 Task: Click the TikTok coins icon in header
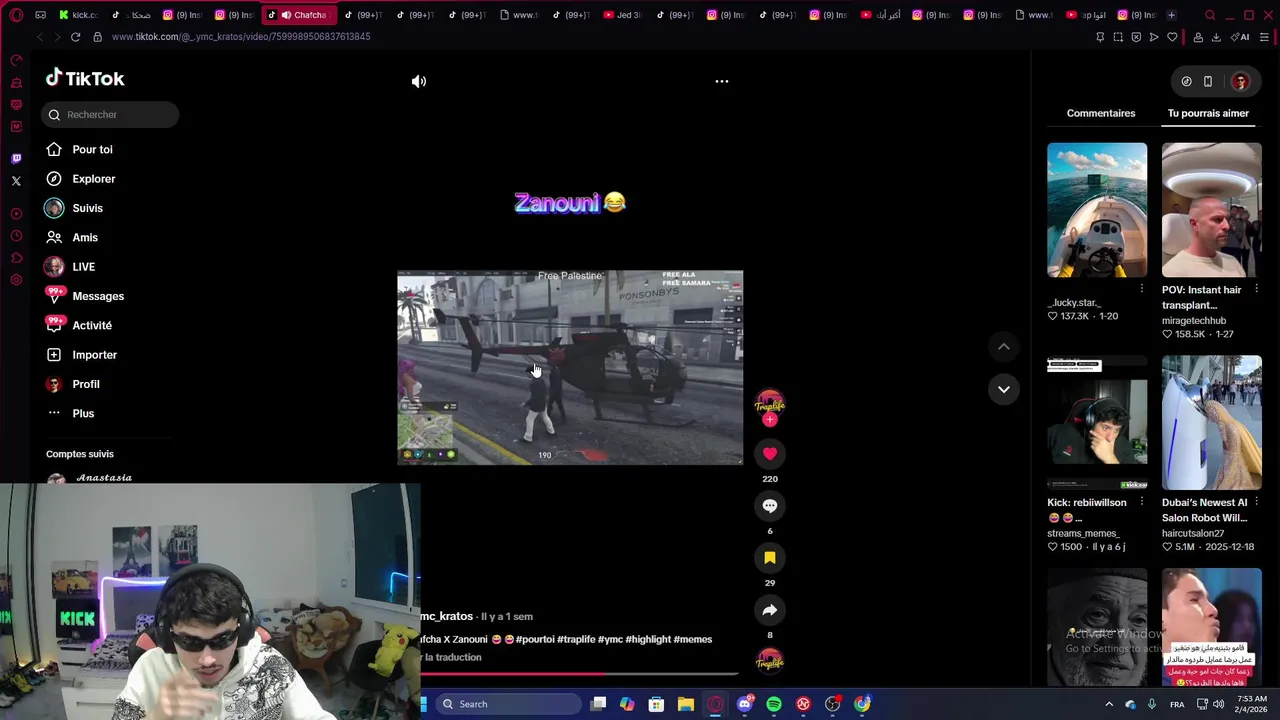pos(1186,81)
